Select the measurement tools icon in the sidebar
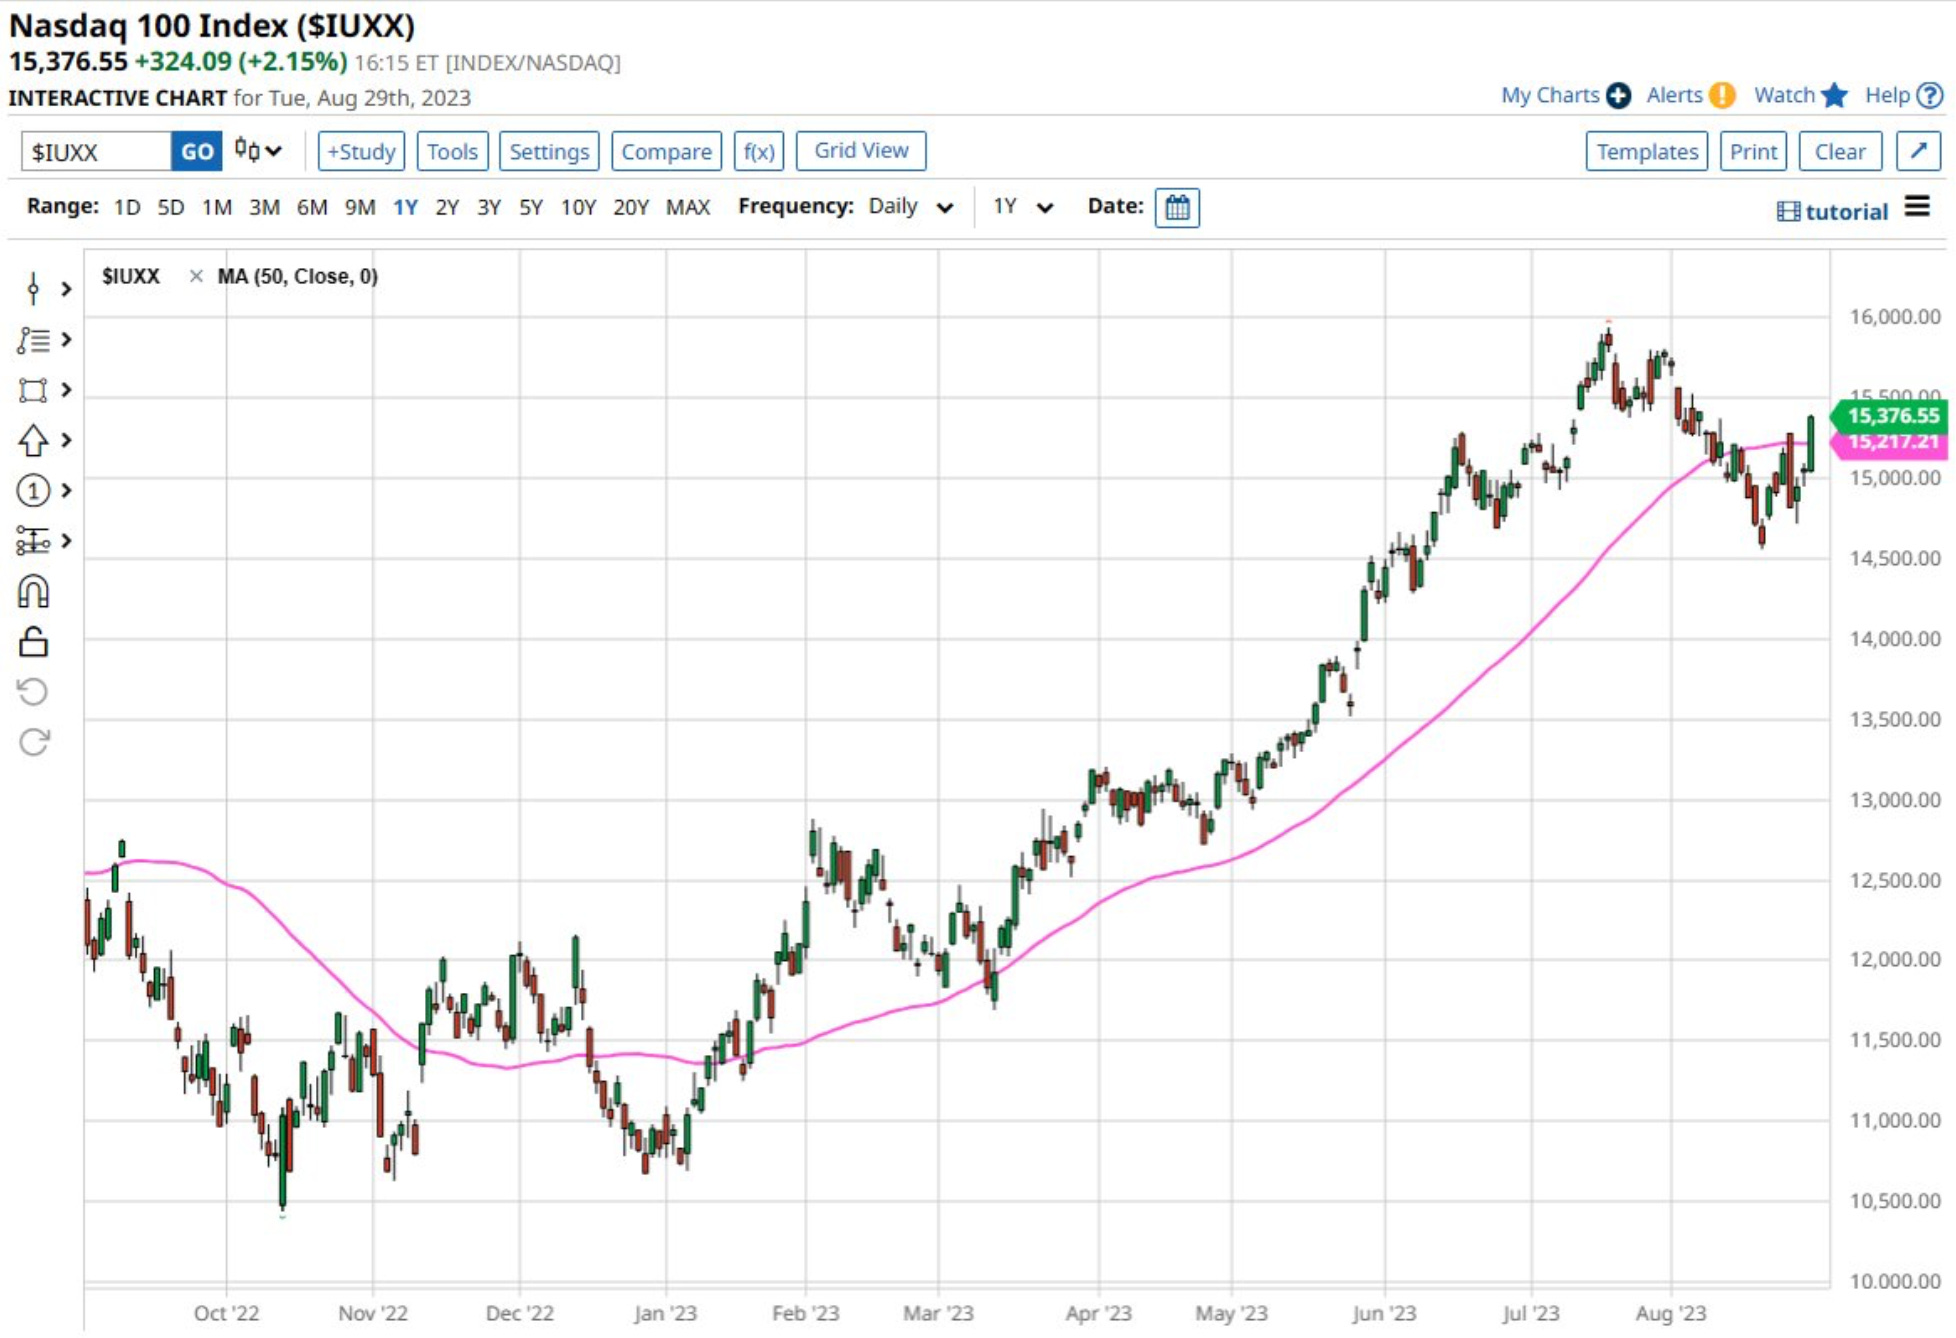The height and width of the screenshot is (1338, 1956). click(33, 541)
